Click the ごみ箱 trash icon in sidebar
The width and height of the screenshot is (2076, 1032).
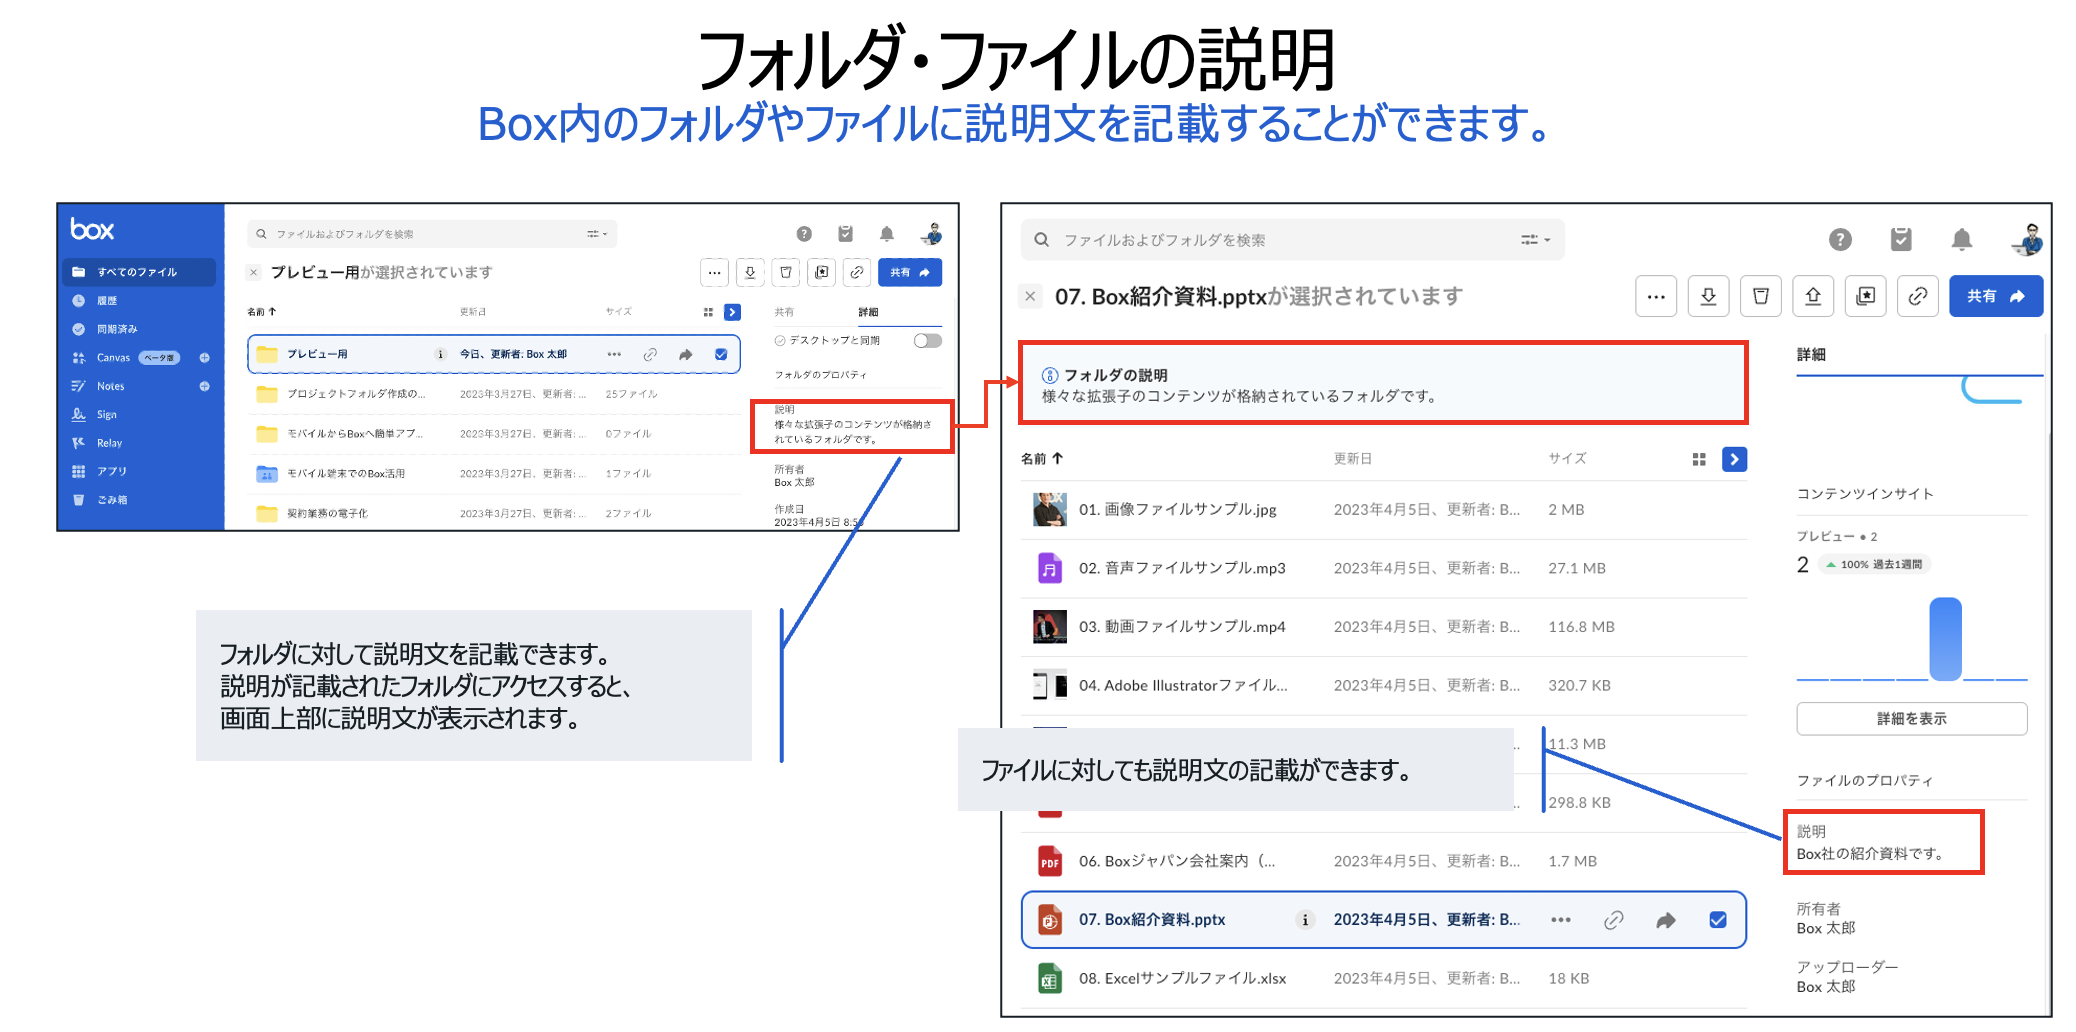[x=79, y=500]
